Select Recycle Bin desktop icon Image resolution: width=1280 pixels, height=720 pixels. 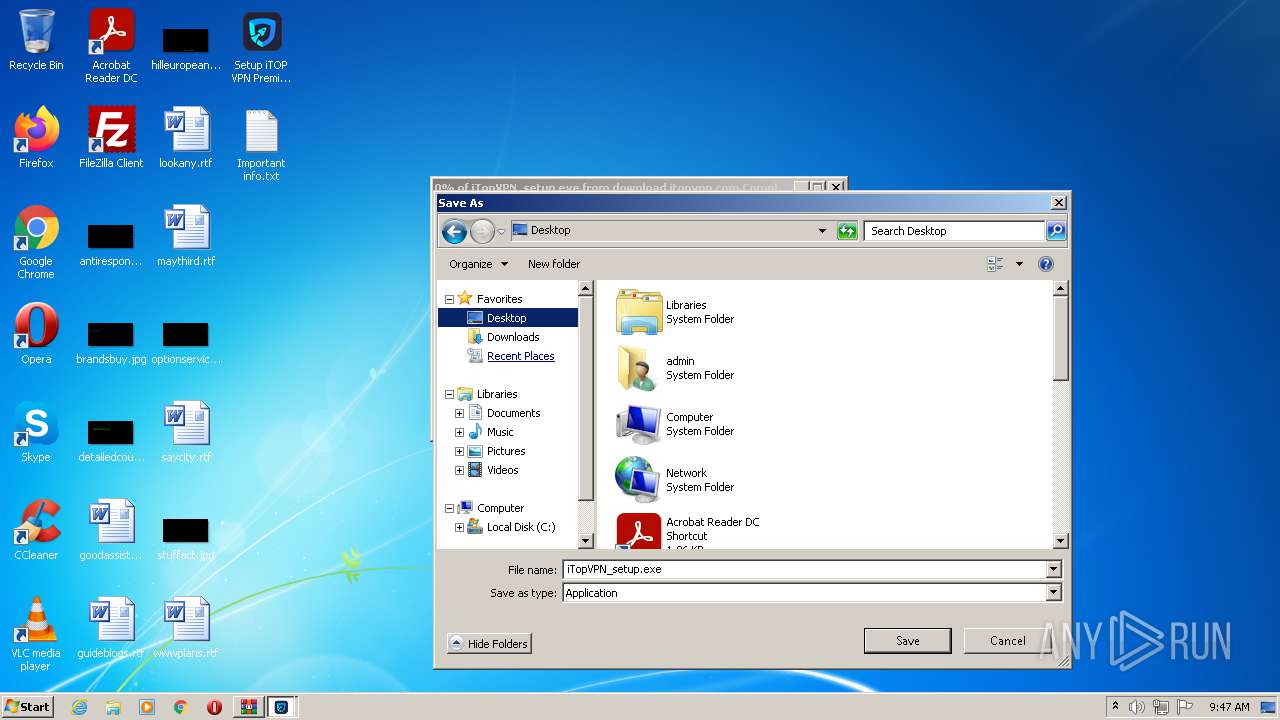(x=36, y=41)
